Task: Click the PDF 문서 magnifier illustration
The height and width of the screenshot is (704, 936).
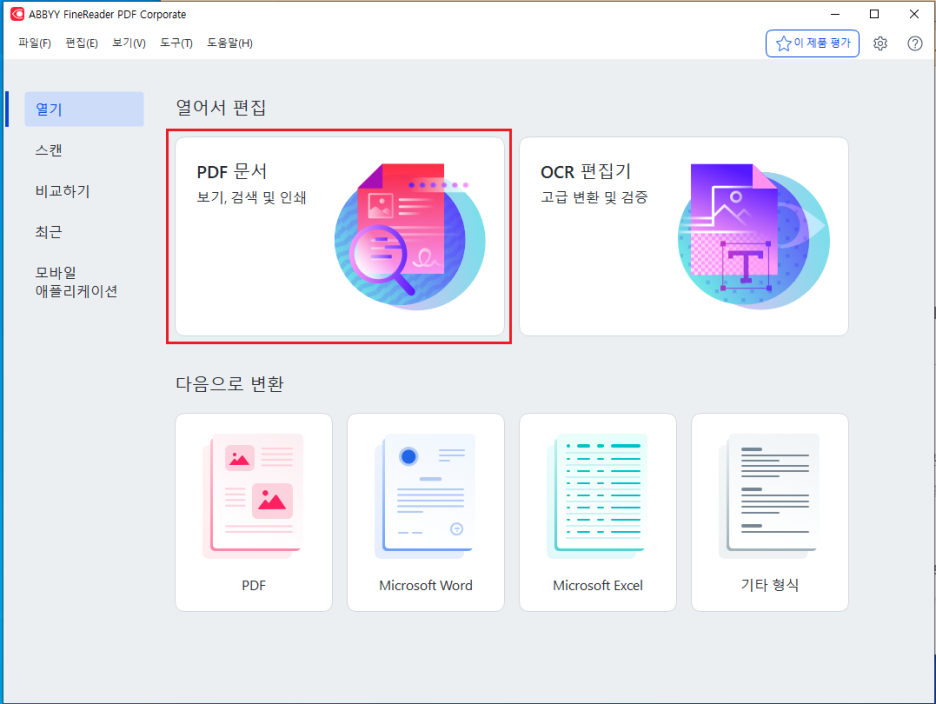Action: pyautogui.click(x=410, y=236)
